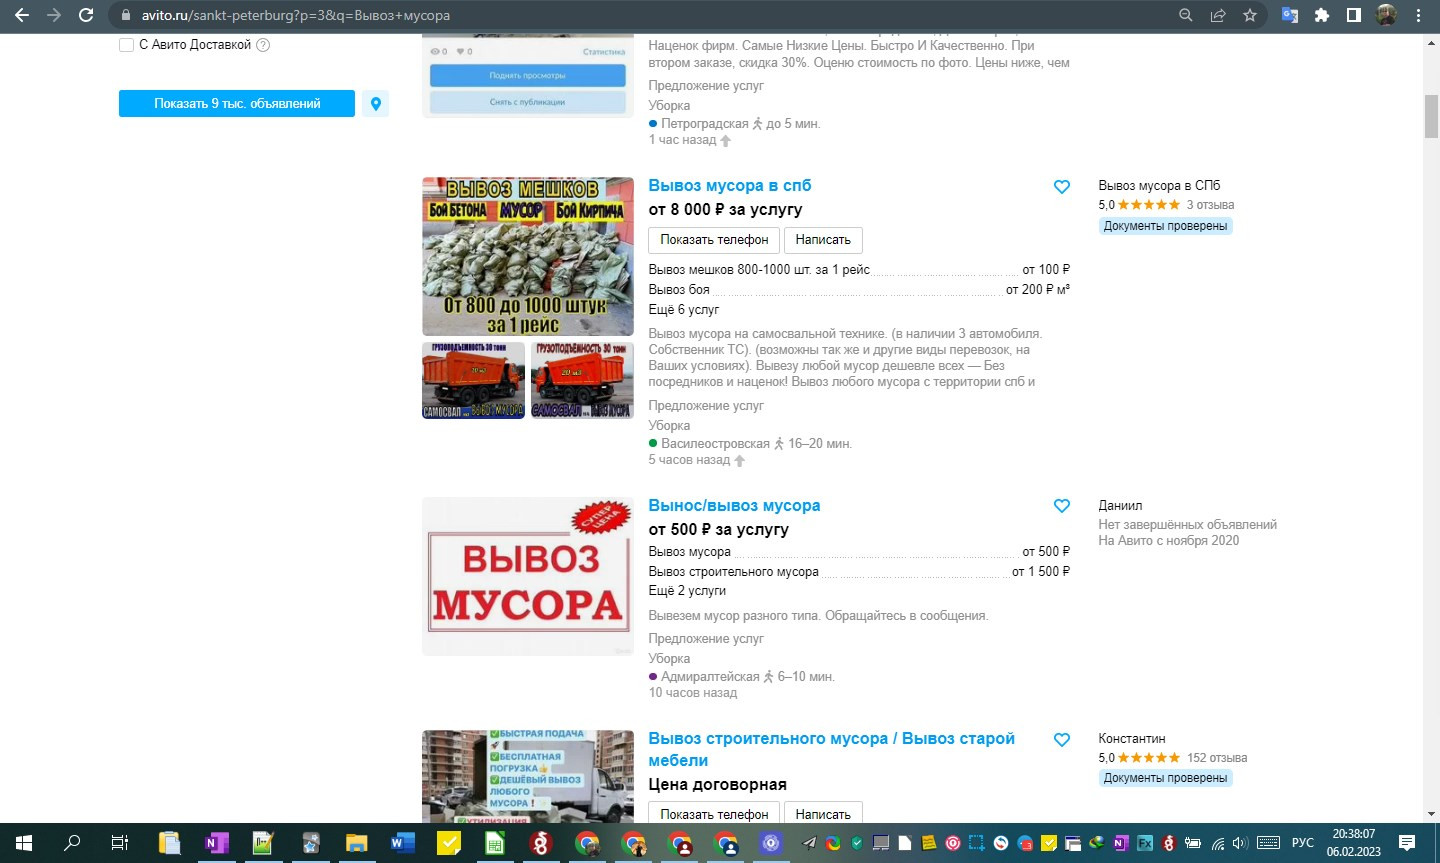Click "Поднять просмотры" in the top listing image
Viewport: 1440px width, 863px height.
click(x=528, y=76)
